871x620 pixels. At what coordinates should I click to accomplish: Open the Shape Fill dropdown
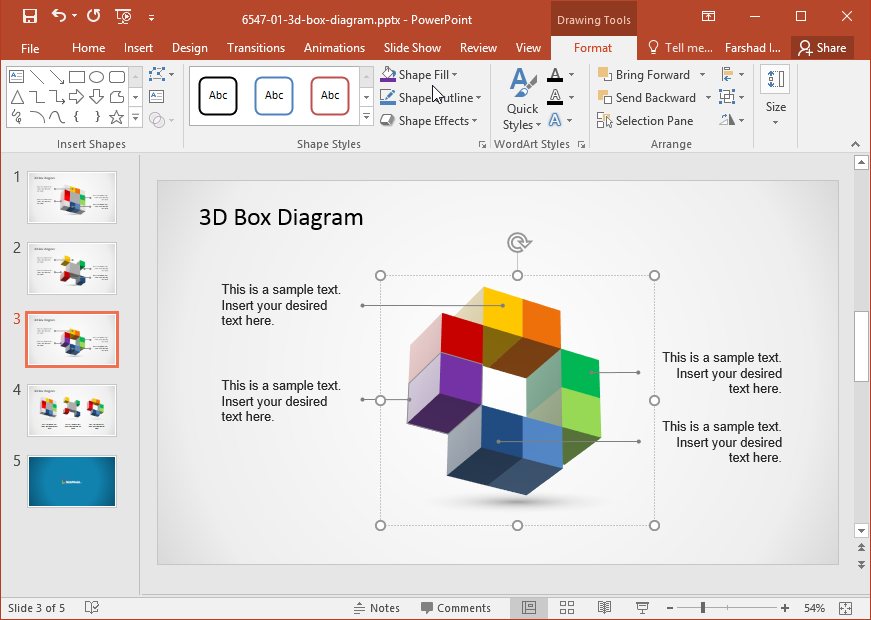point(454,75)
